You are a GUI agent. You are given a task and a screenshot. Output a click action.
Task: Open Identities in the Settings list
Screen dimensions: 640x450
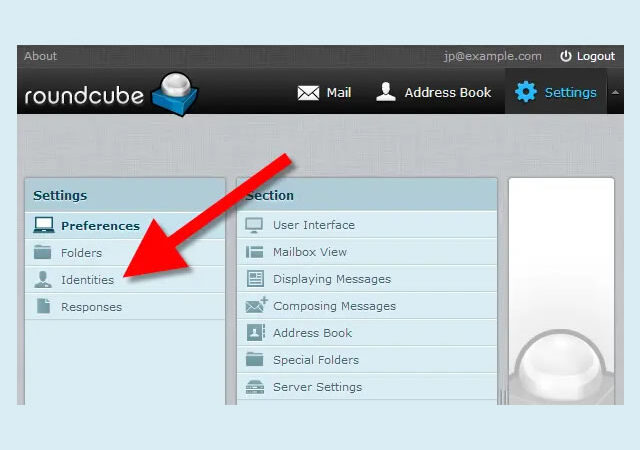(125, 280)
